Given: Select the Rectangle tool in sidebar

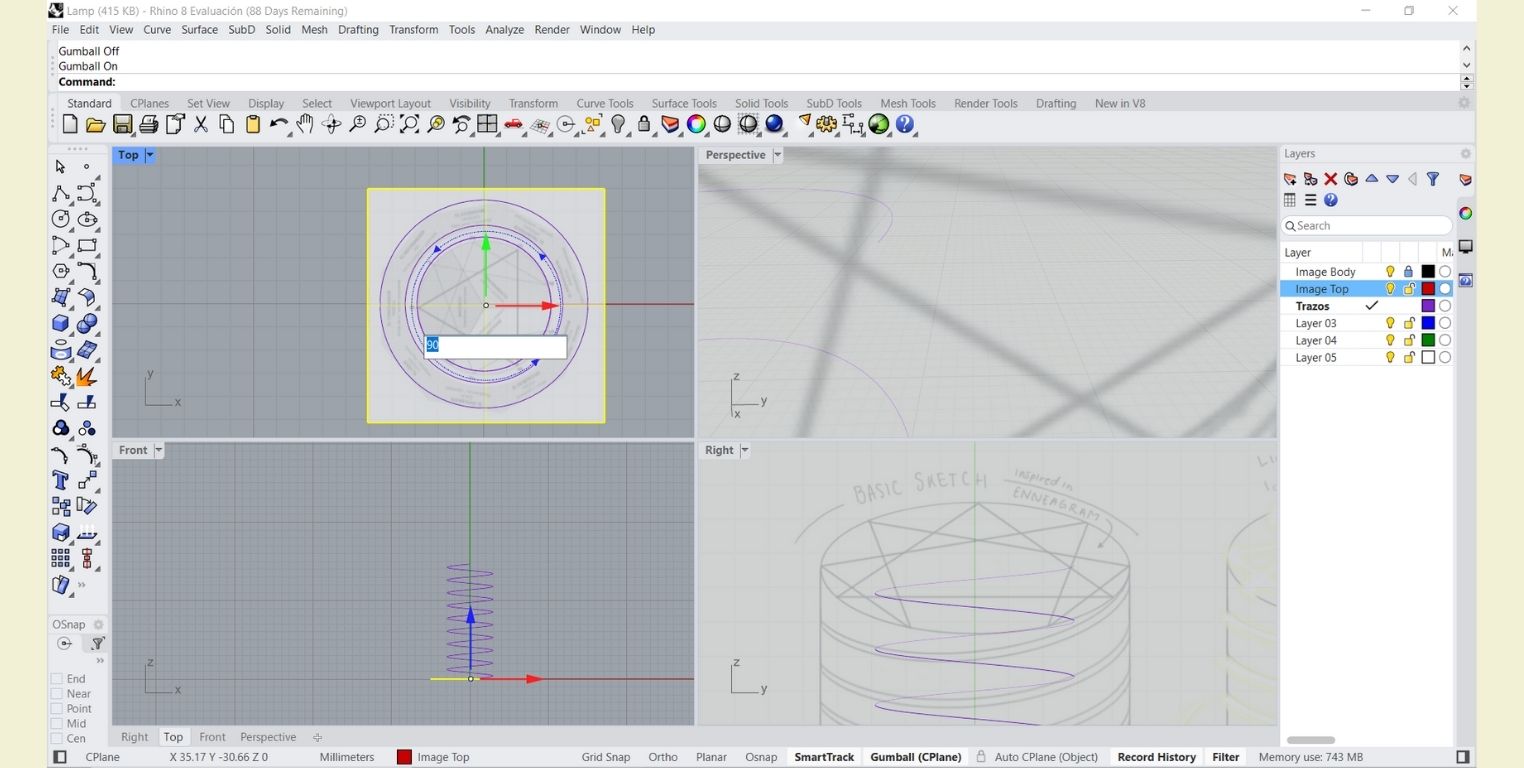Looking at the screenshot, I should point(87,245).
